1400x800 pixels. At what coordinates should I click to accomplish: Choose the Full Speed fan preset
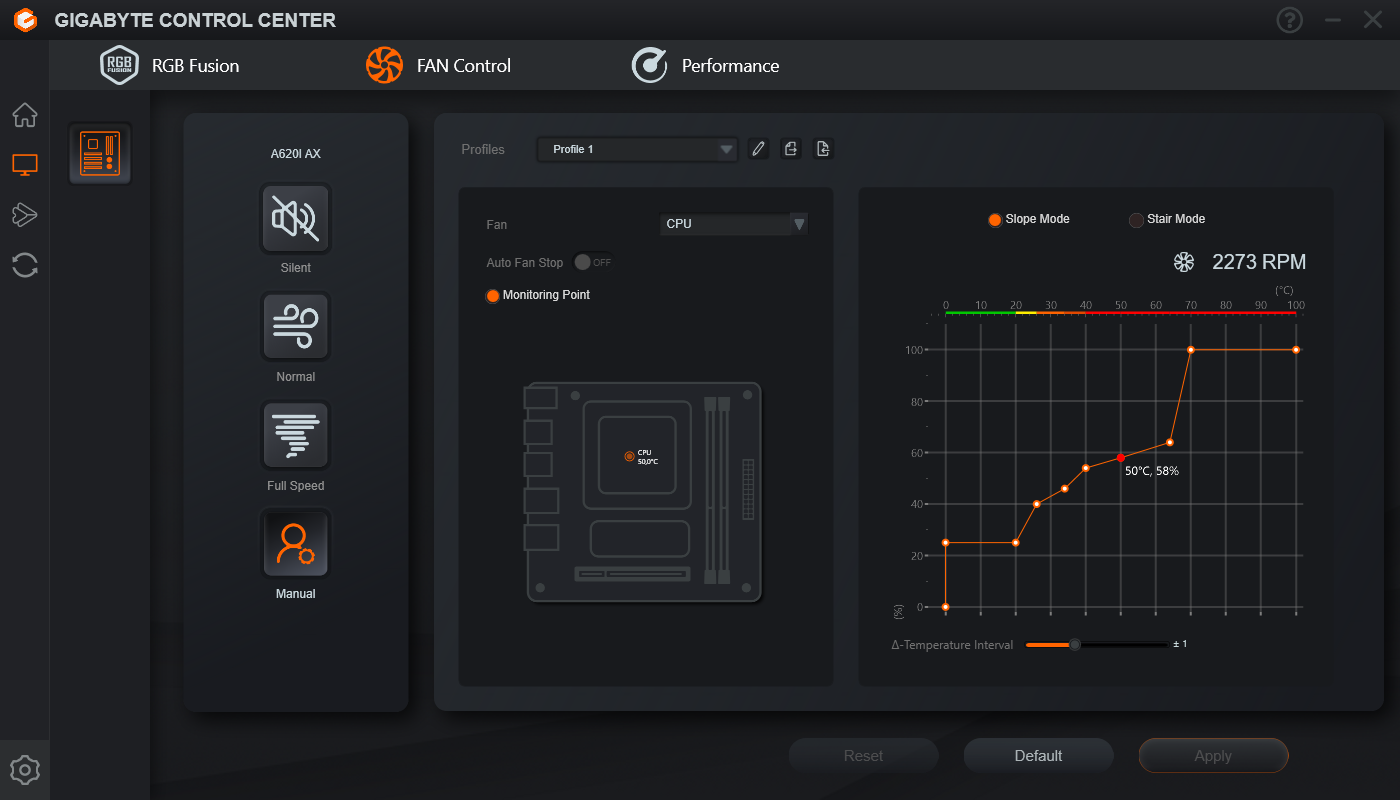(x=295, y=435)
